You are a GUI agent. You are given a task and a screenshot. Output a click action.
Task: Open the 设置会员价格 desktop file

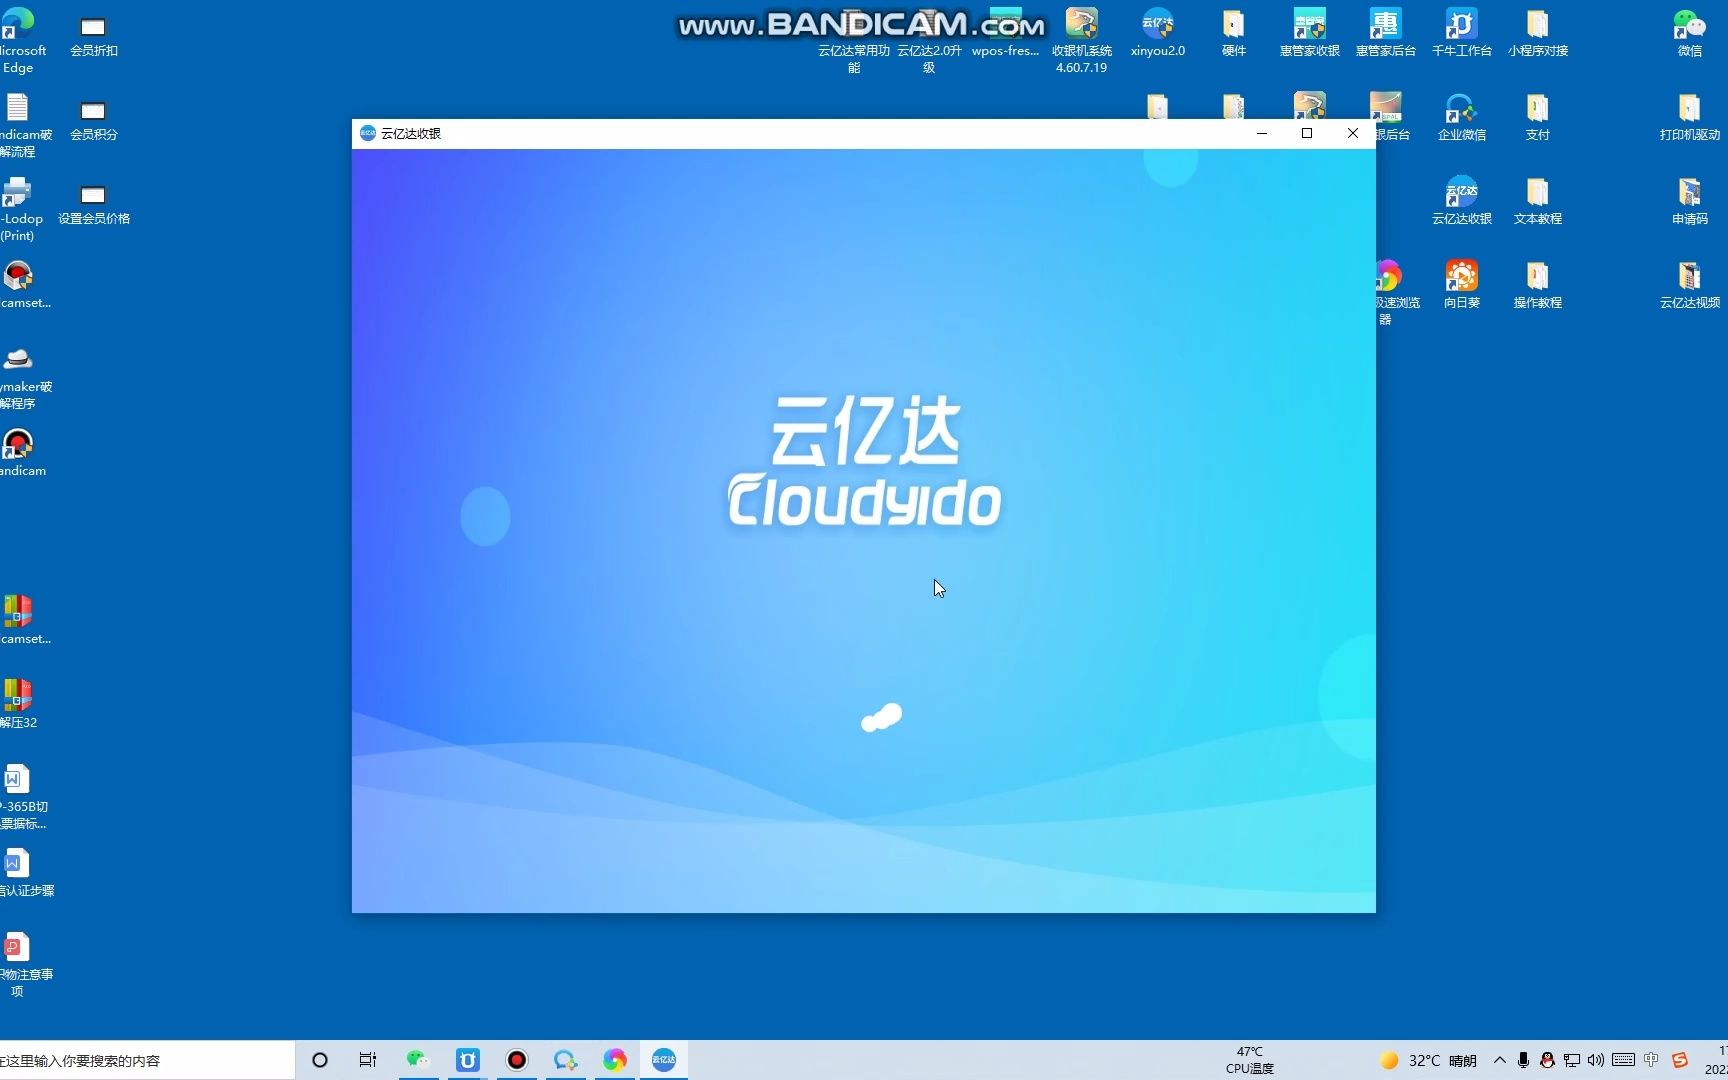pos(93,203)
